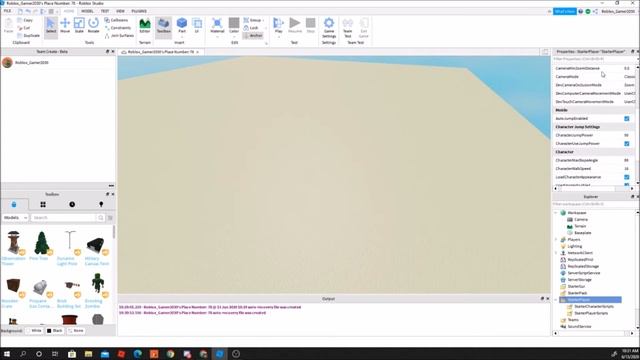Open the UI insert tool

tap(197, 26)
